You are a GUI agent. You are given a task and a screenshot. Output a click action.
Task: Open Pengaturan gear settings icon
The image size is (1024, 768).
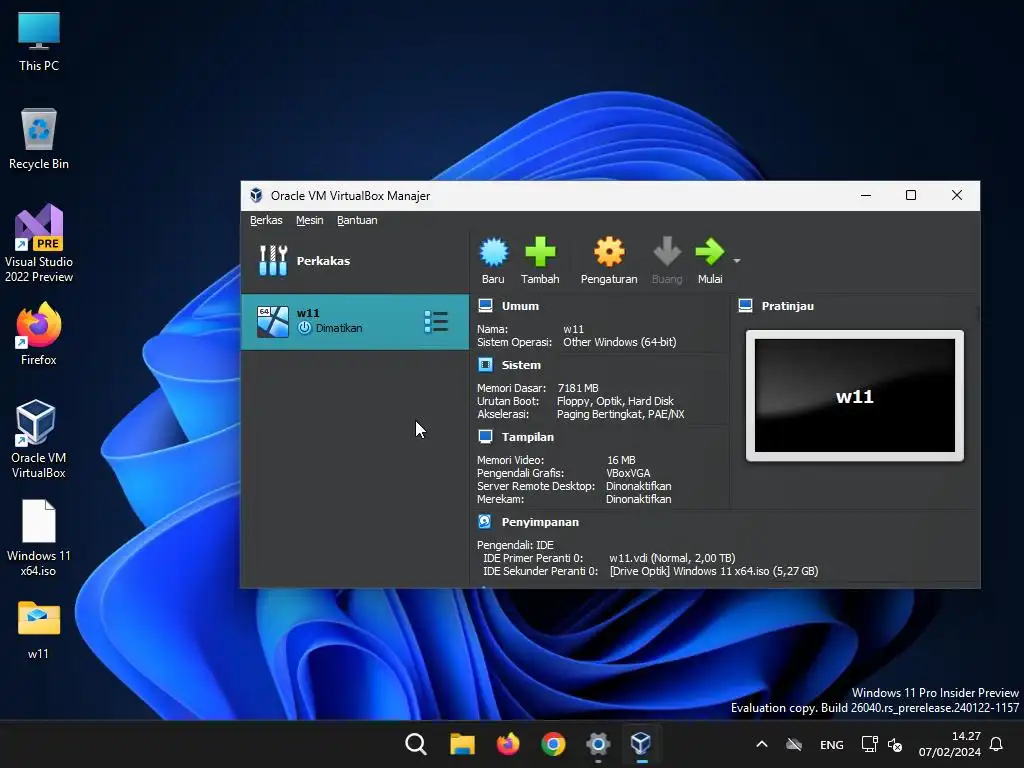click(609, 252)
